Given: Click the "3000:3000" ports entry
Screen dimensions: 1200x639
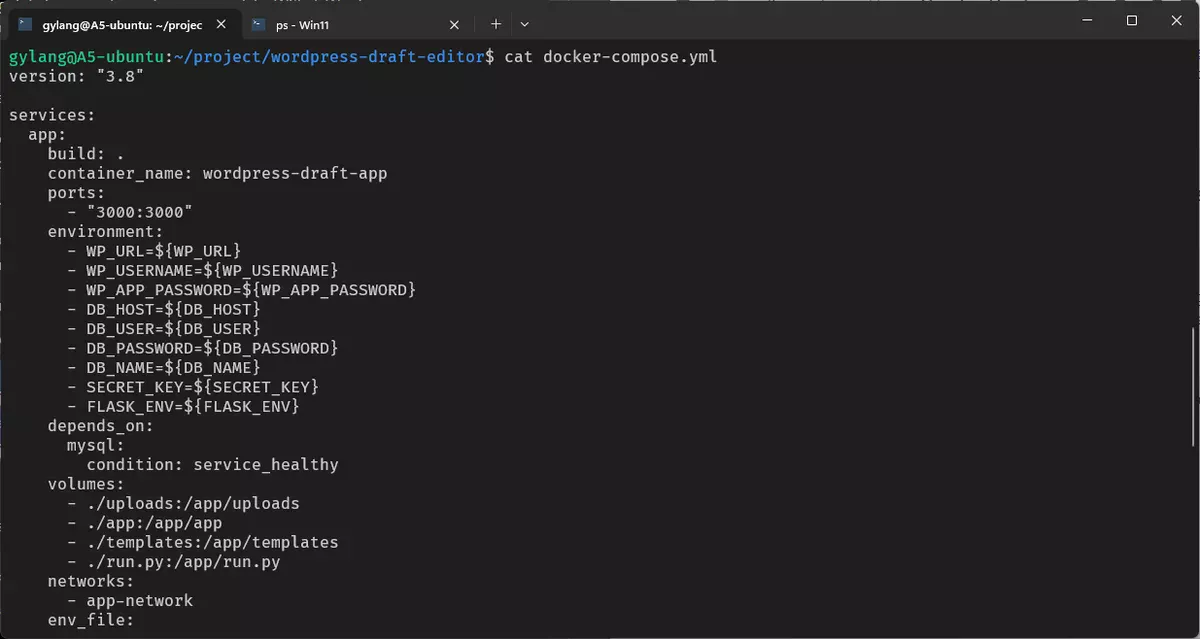Looking at the screenshot, I should pyautogui.click(x=139, y=212).
